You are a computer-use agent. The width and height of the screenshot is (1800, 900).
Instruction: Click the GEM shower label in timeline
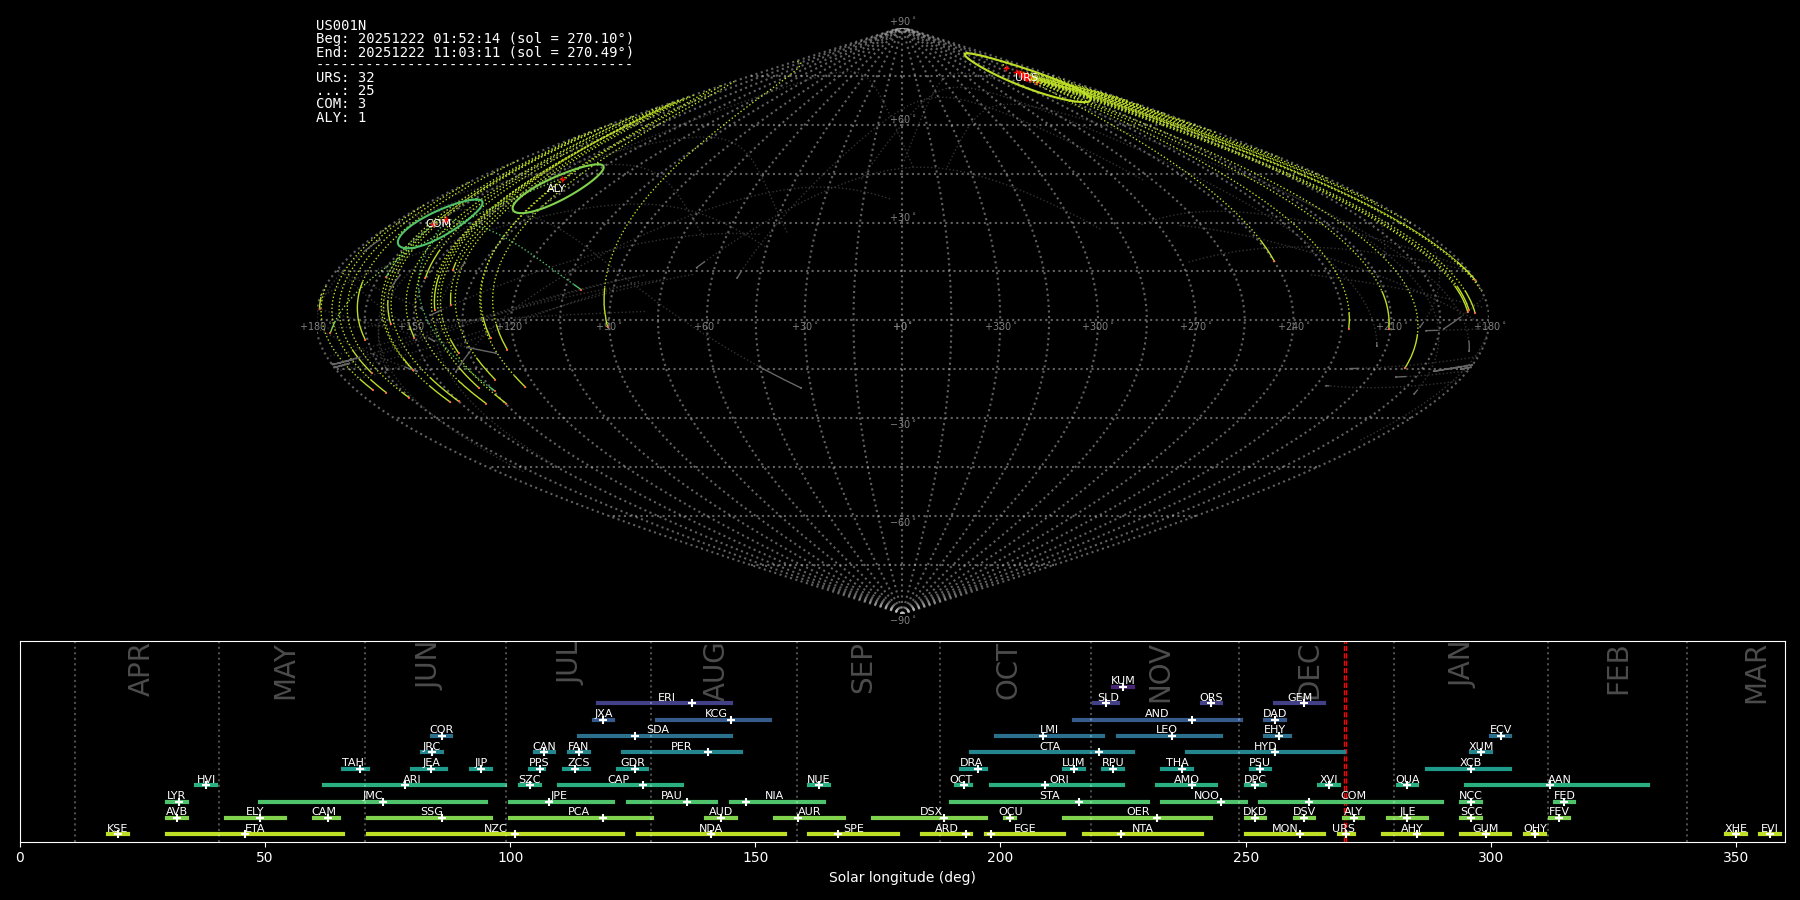click(x=1299, y=698)
